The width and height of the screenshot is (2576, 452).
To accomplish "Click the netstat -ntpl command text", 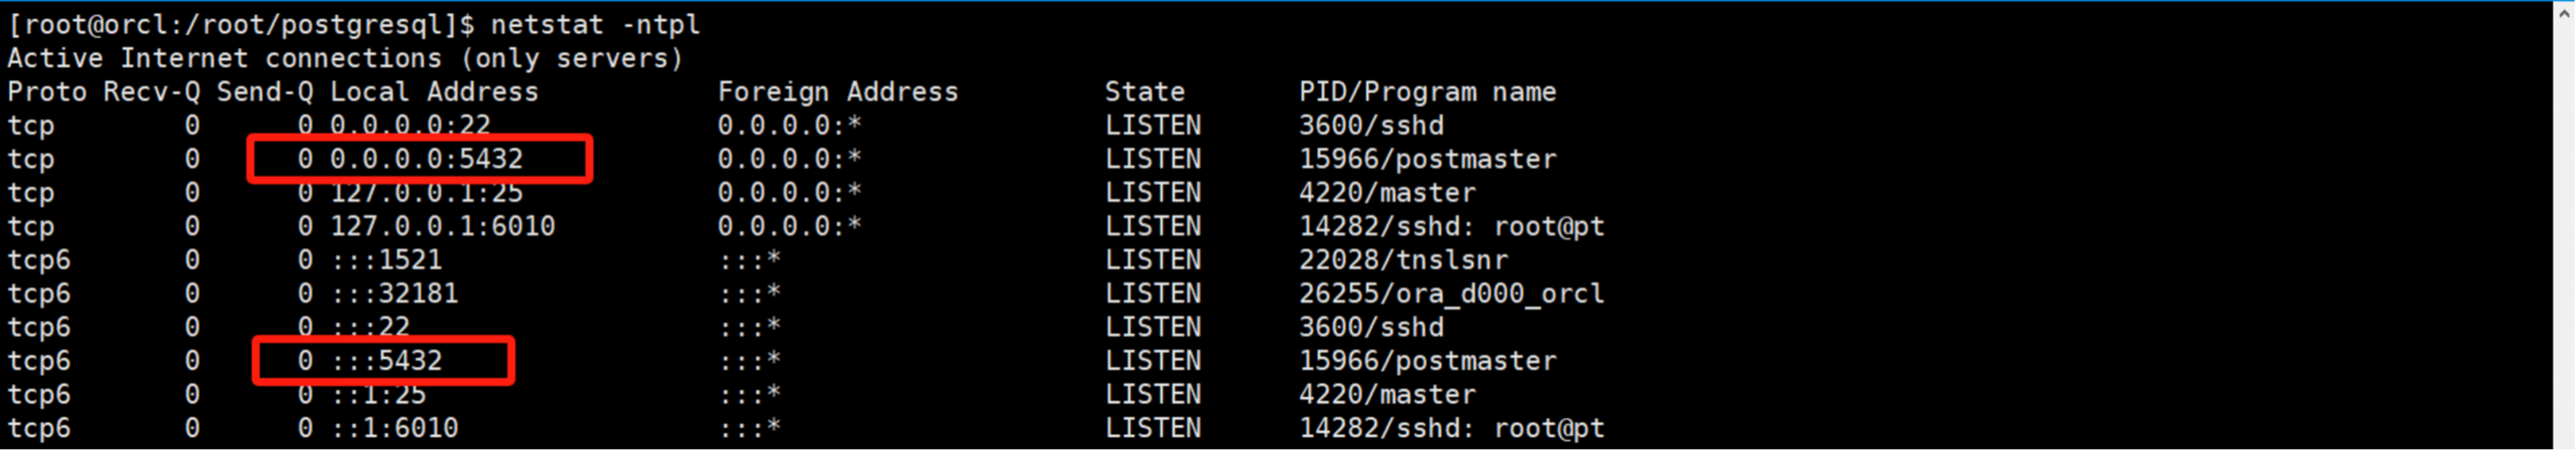I will [595, 24].
